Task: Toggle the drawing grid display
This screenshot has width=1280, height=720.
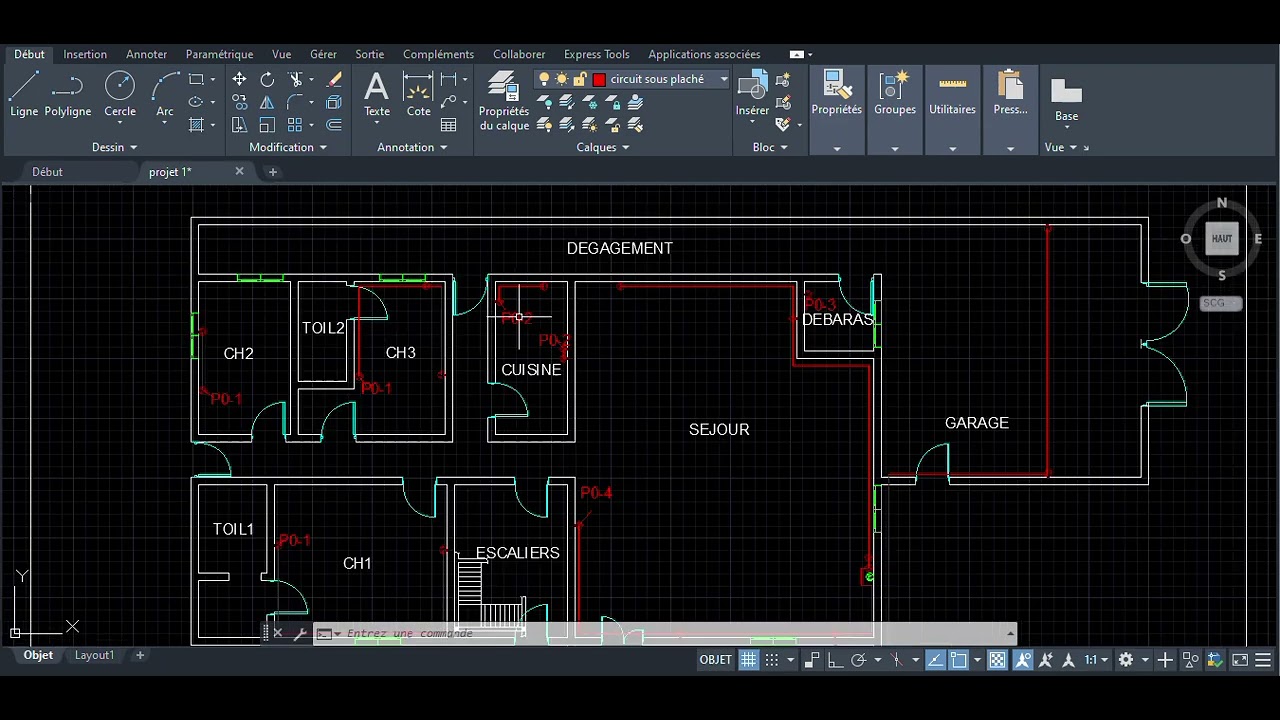Action: (x=748, y=660)
